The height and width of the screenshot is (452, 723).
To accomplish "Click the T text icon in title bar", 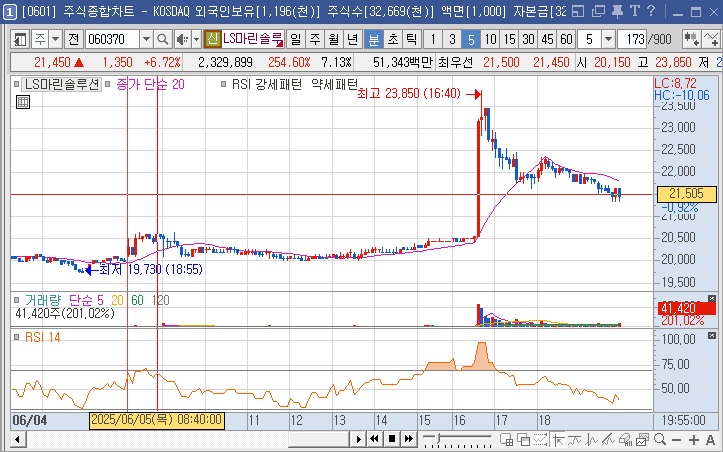I will click(634, 11).
